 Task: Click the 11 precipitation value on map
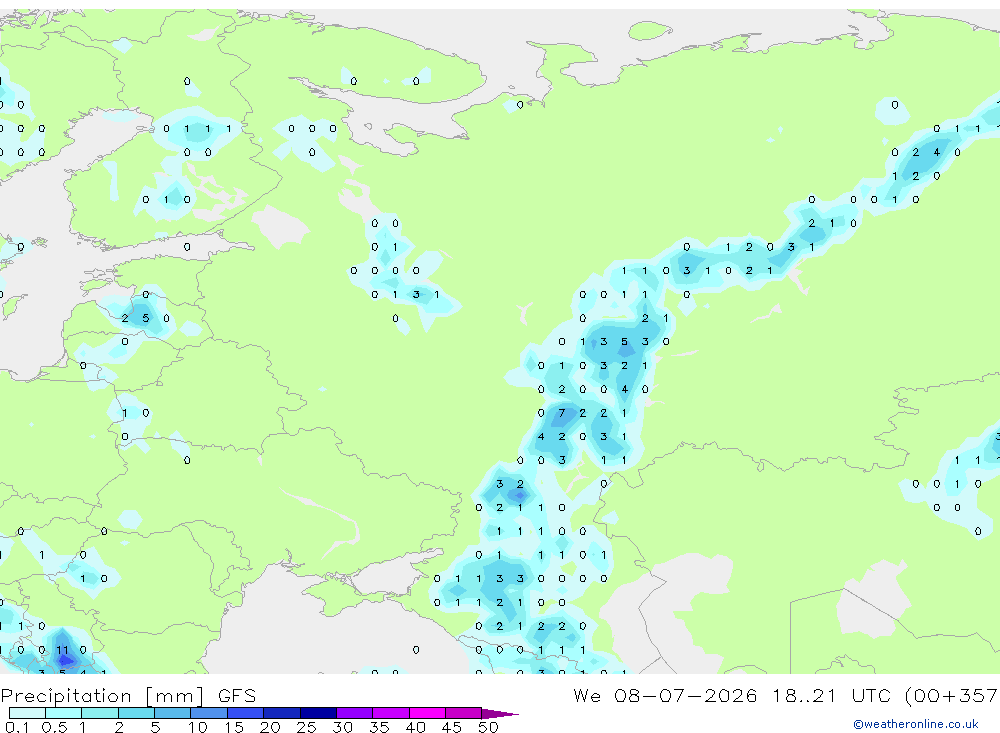(x=62, y=650)
